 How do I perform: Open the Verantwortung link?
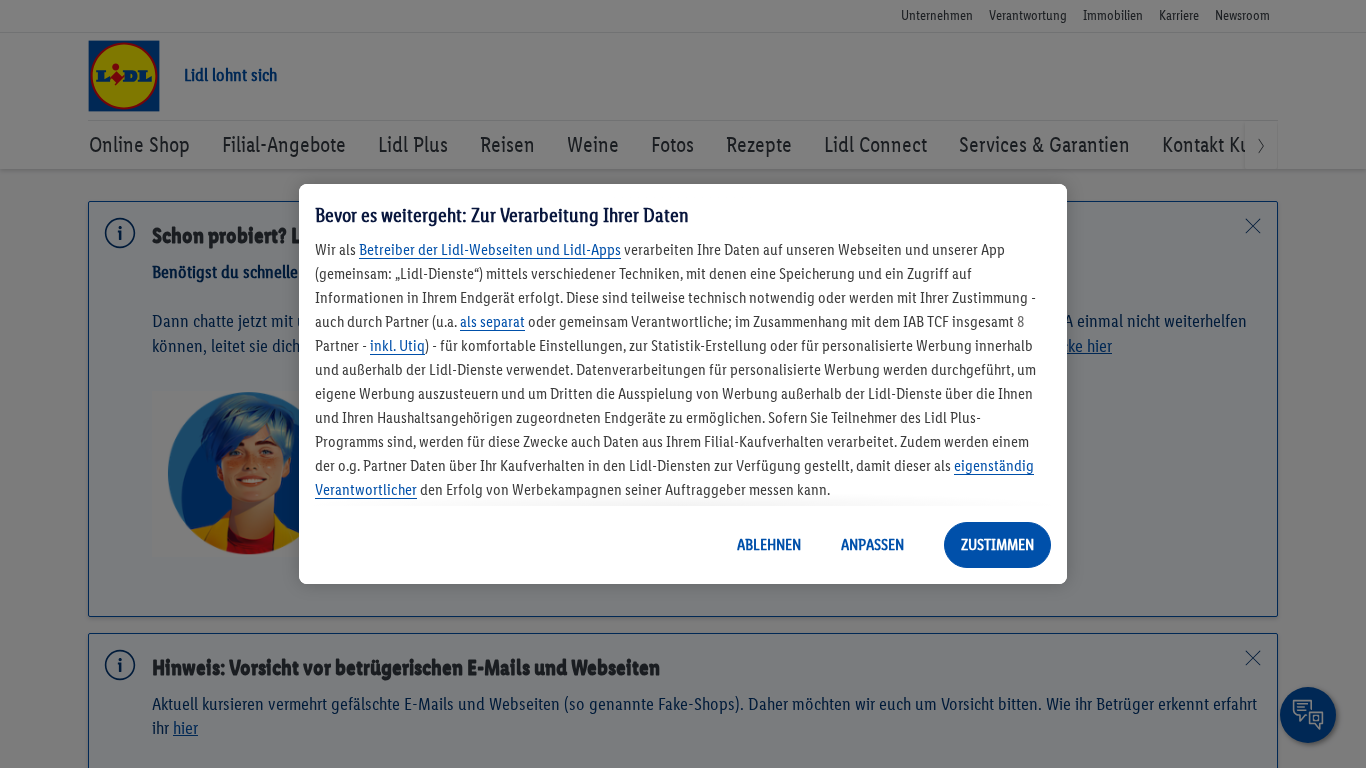pos(1028,16)
